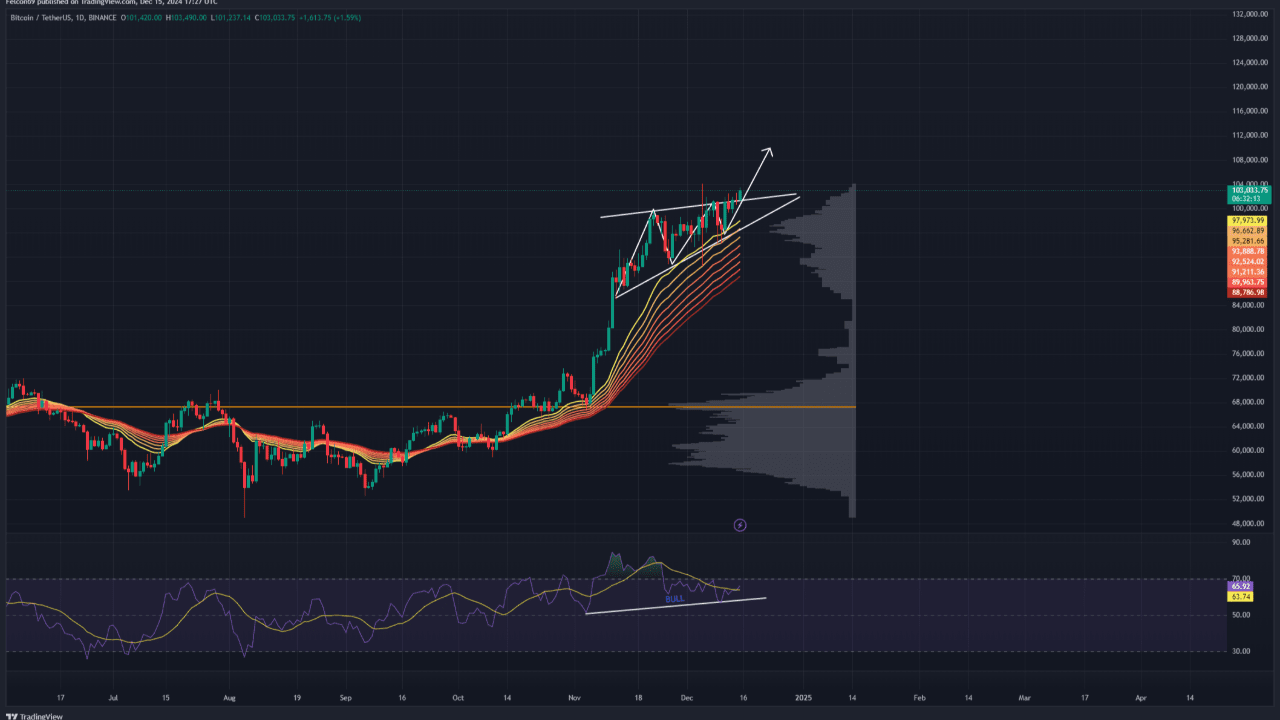Viewport: 1280px width, 720px height.
Task: Click the 84,000.00 price axis label
Action: [x=1249, y=305]
